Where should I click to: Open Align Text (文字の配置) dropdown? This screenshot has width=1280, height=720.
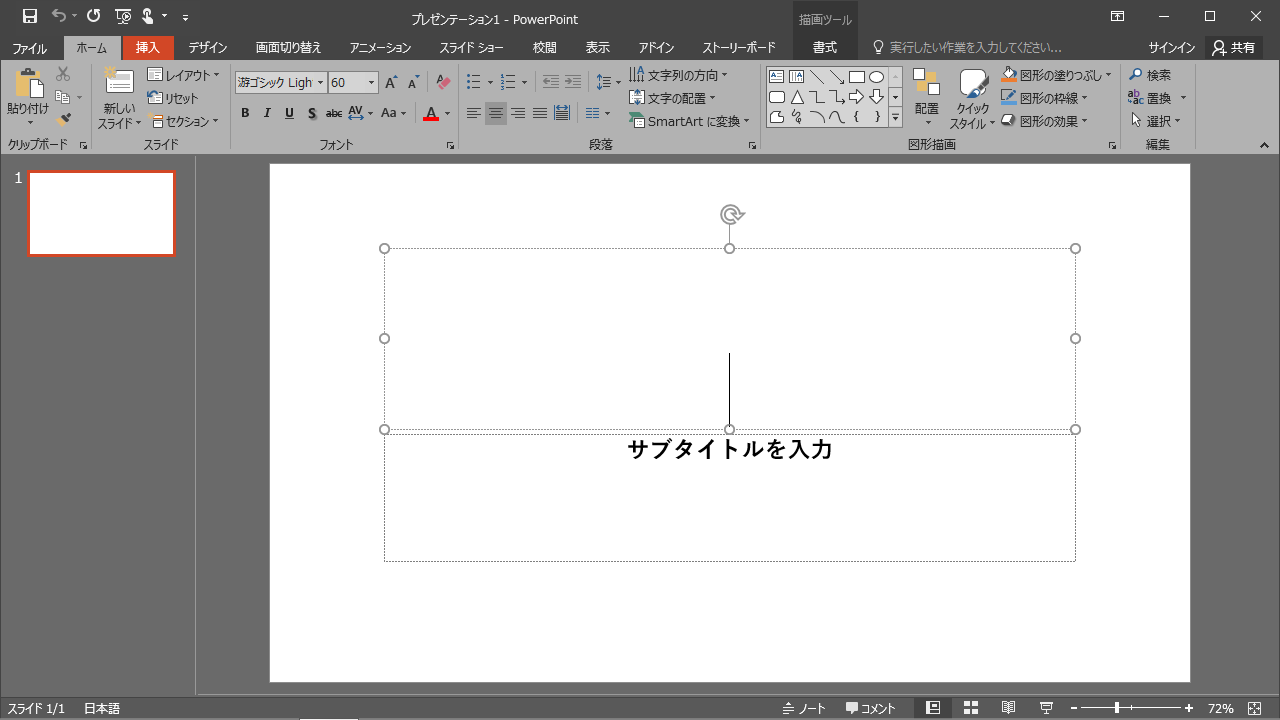click(673, 98)
